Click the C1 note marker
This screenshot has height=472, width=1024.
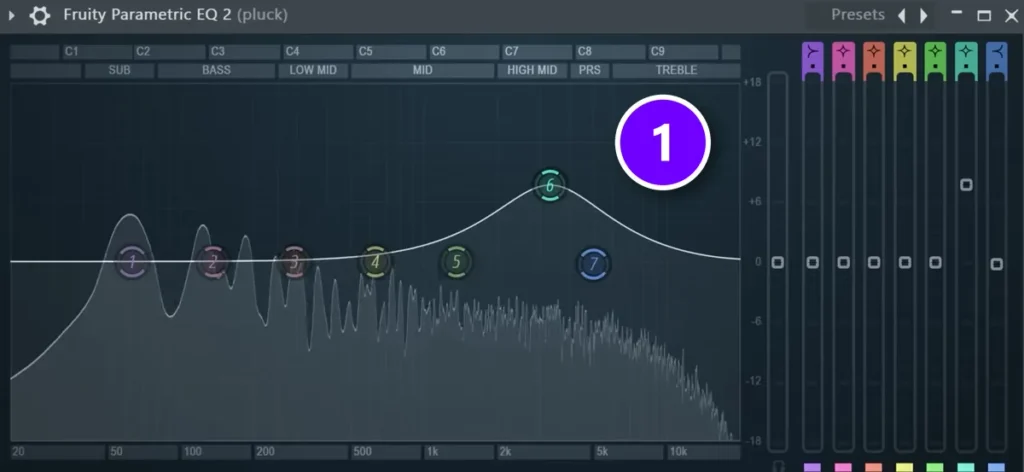tap(71, 52)
